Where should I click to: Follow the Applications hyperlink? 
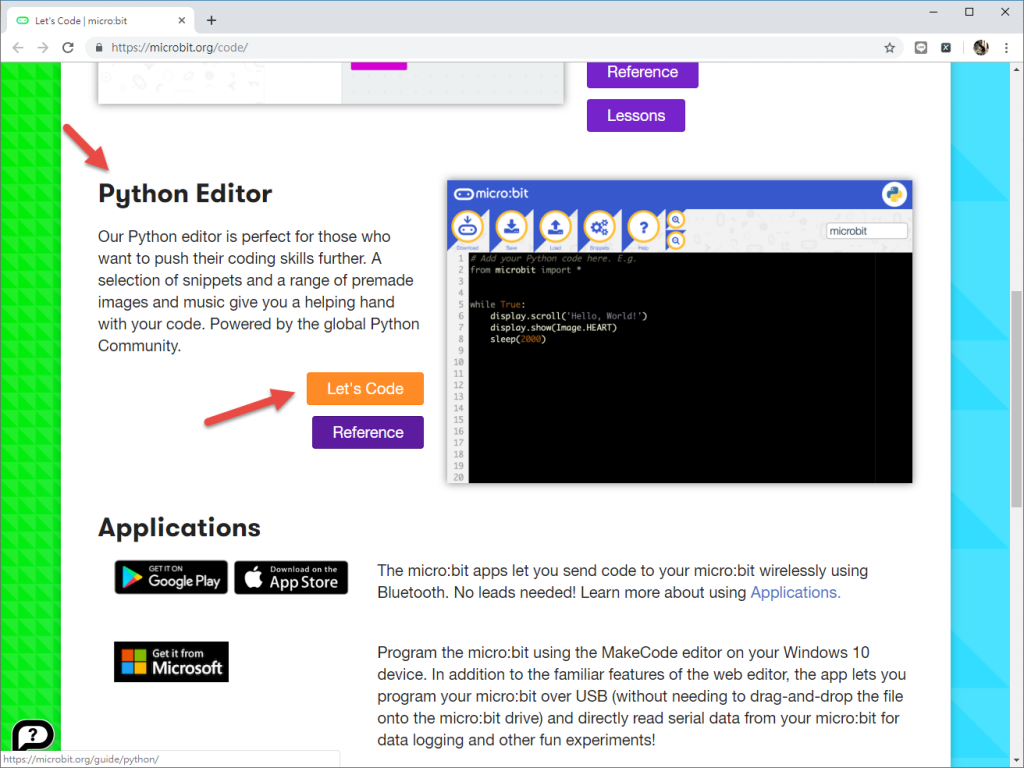(x=795, y=592)
